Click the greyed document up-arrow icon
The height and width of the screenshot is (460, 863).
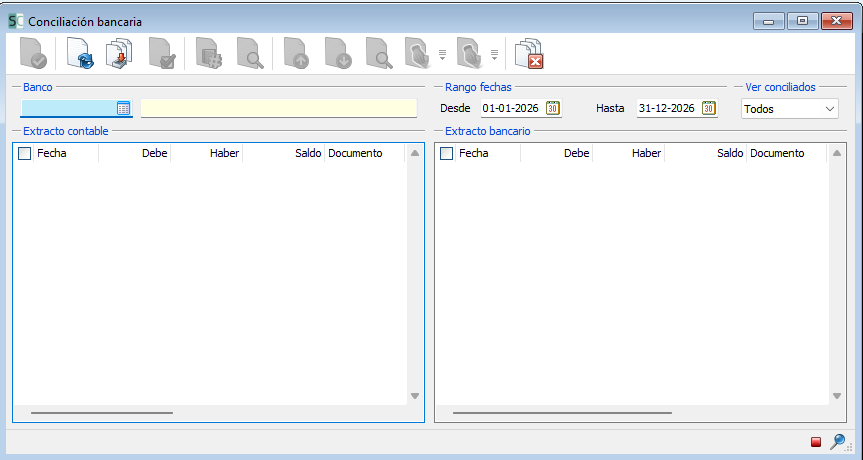tap(297, 53)
